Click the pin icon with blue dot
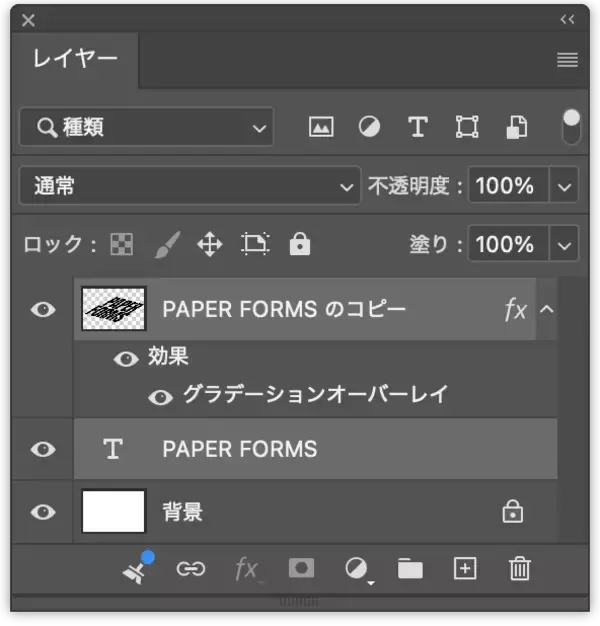This screenshot has width=600, height=626. pyautogui.click(x=138, y=568)
